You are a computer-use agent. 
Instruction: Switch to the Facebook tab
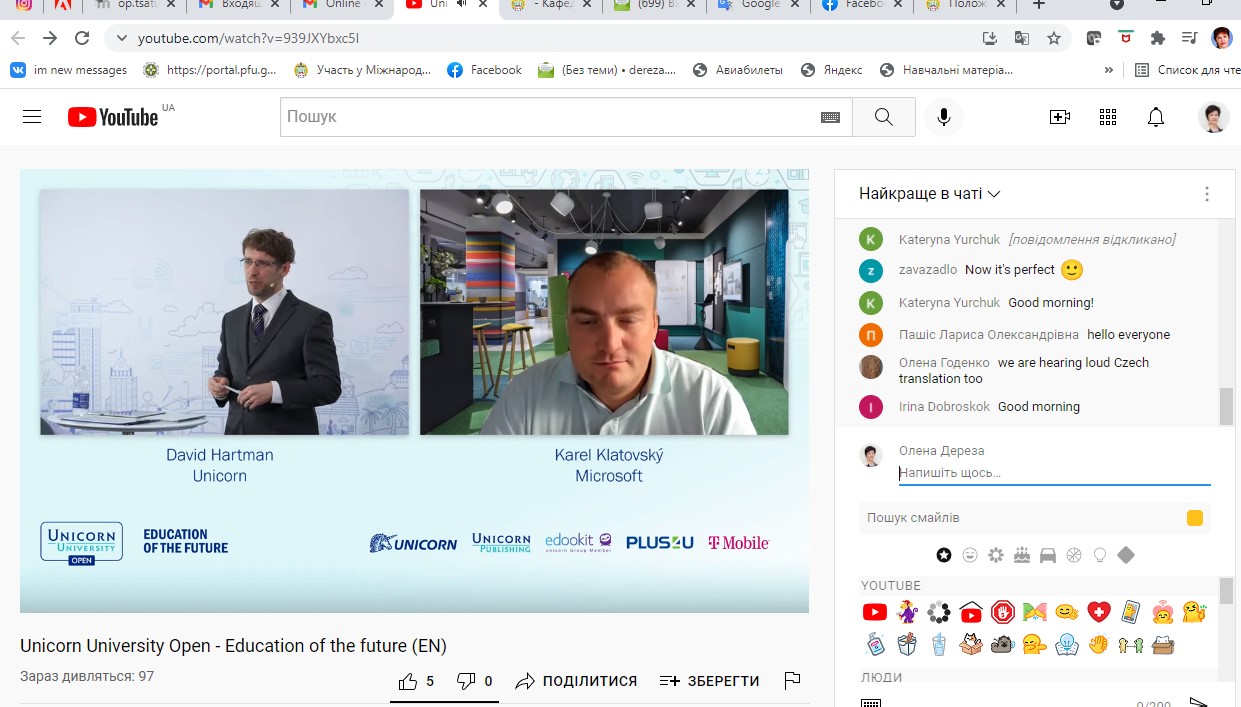click(862, 5)
